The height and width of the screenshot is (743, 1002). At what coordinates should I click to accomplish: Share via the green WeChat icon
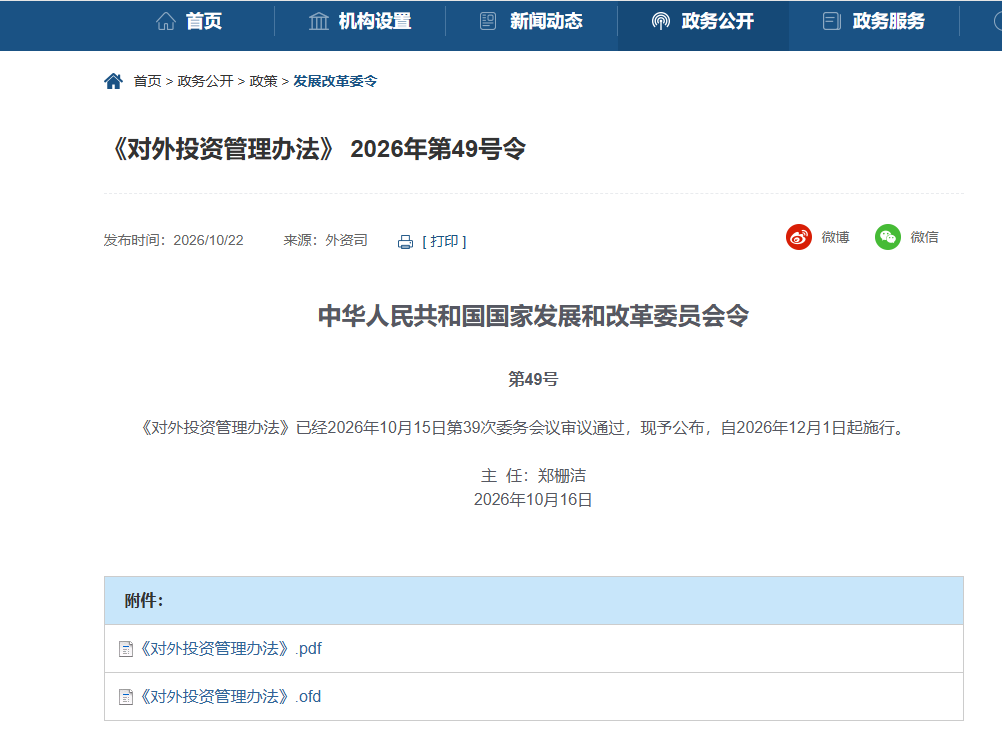pos(888,237)
